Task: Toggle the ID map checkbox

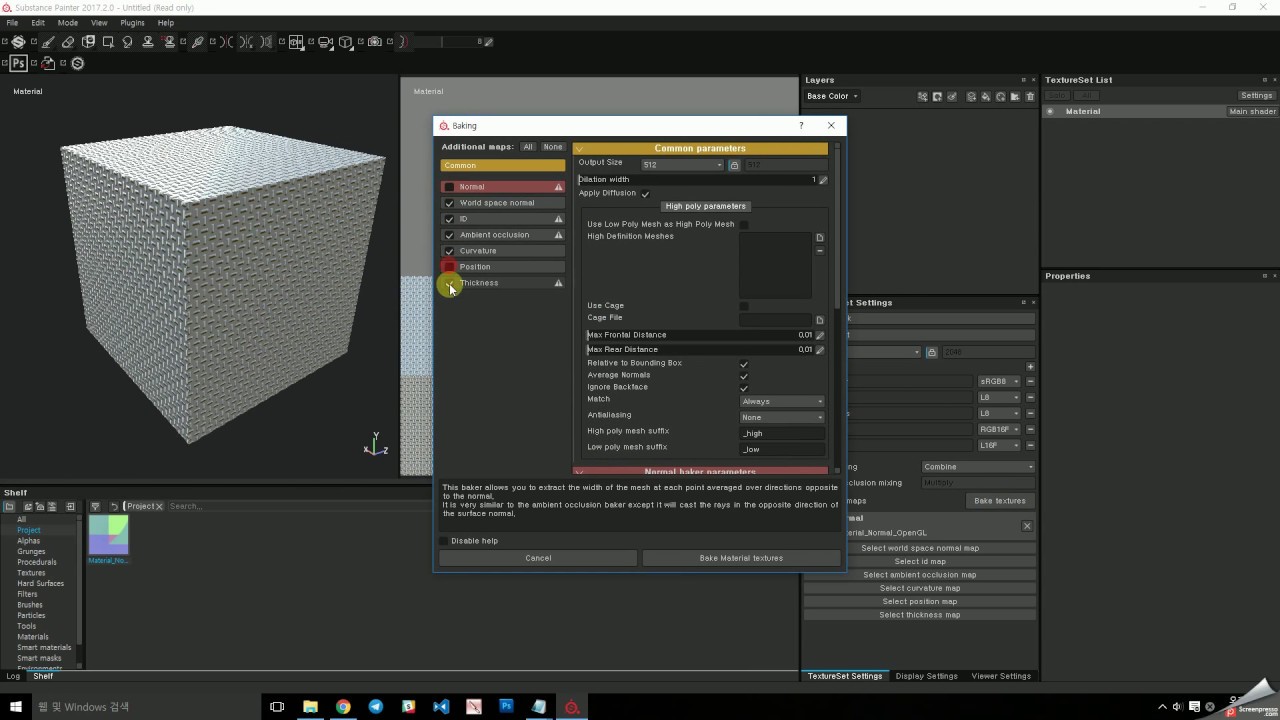Action: 449,219
